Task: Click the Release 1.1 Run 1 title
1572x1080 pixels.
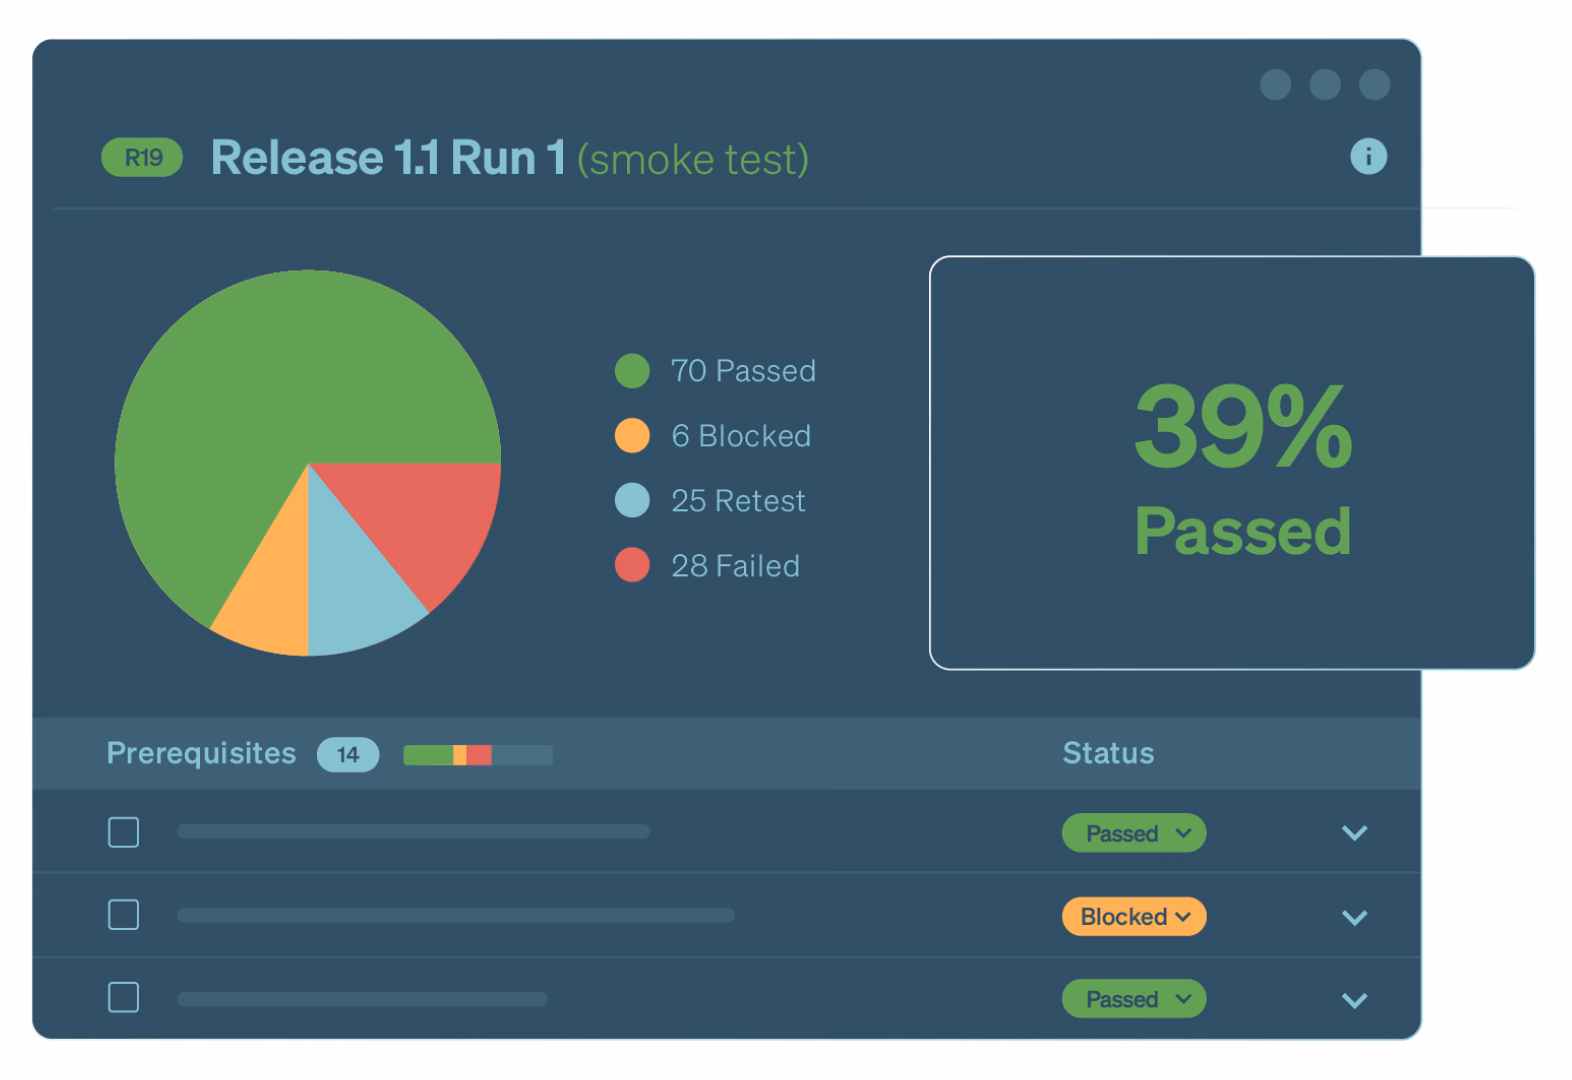Action: (388, 158)
